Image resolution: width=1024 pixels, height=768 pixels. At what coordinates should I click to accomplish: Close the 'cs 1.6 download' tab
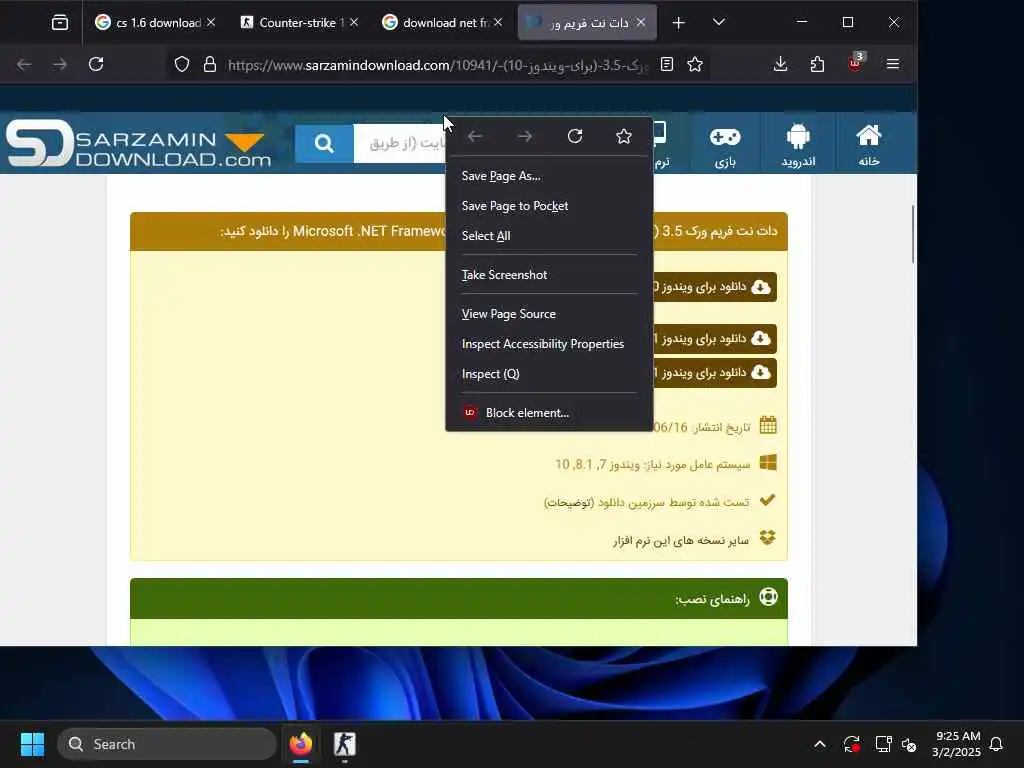211,22
